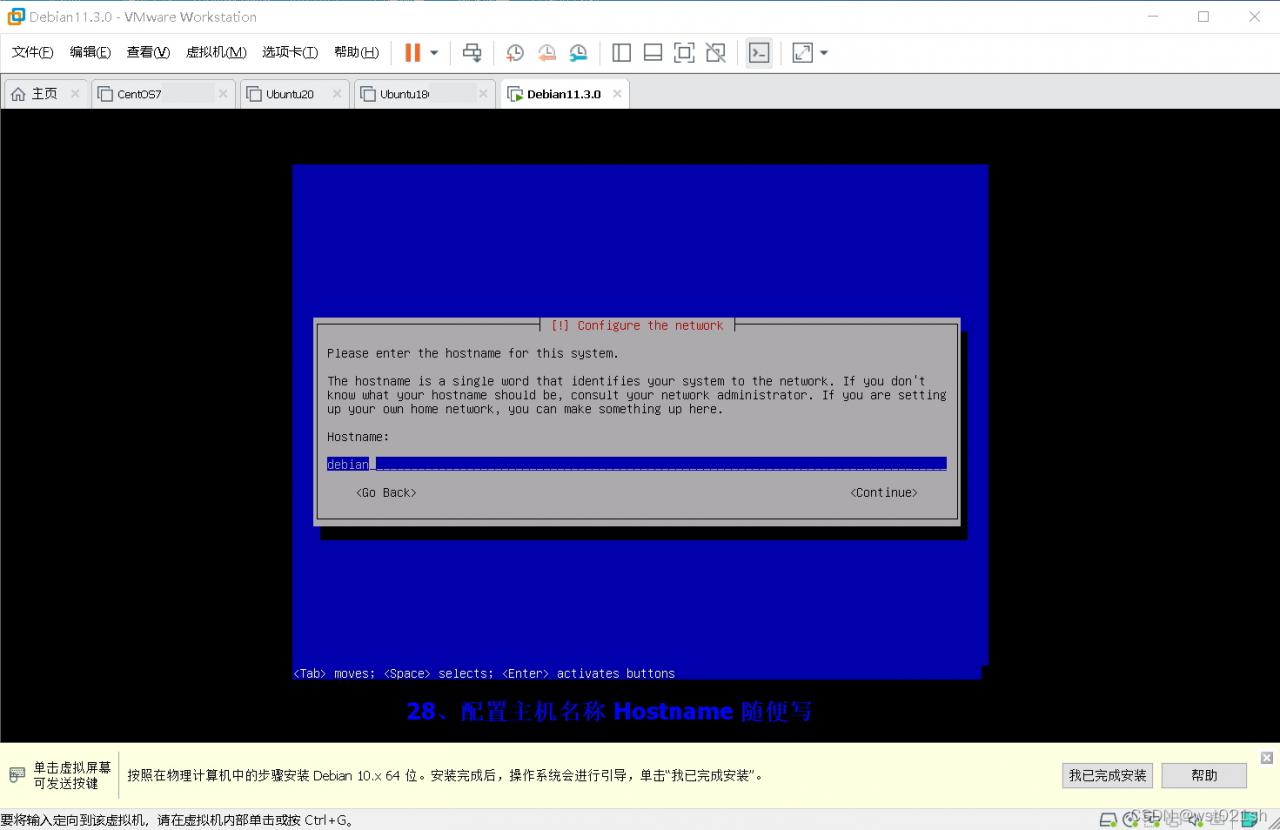Viewport: 1280px width, 830px height.
Task: Close the CentOS7 tab
Action: (223, 94)
